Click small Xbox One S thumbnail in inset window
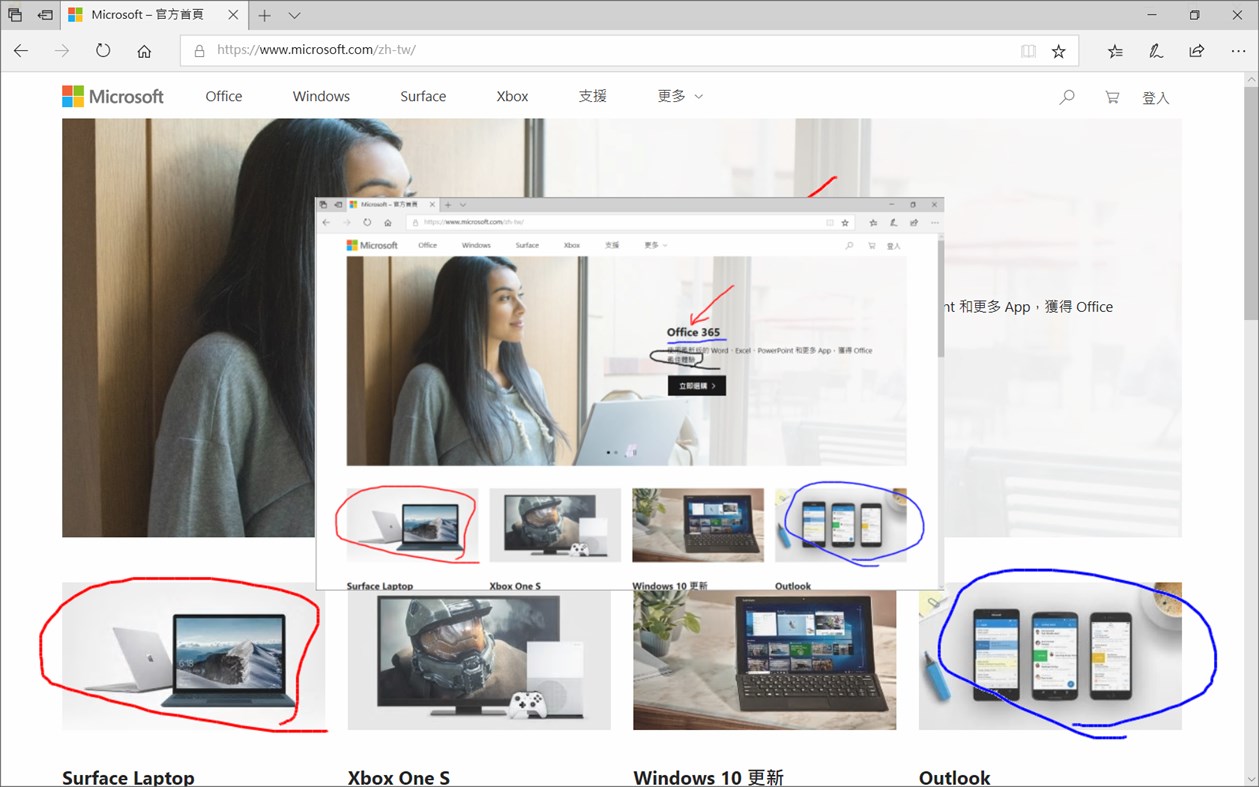This screenshot has height=787, width=1259. (555, 525)
